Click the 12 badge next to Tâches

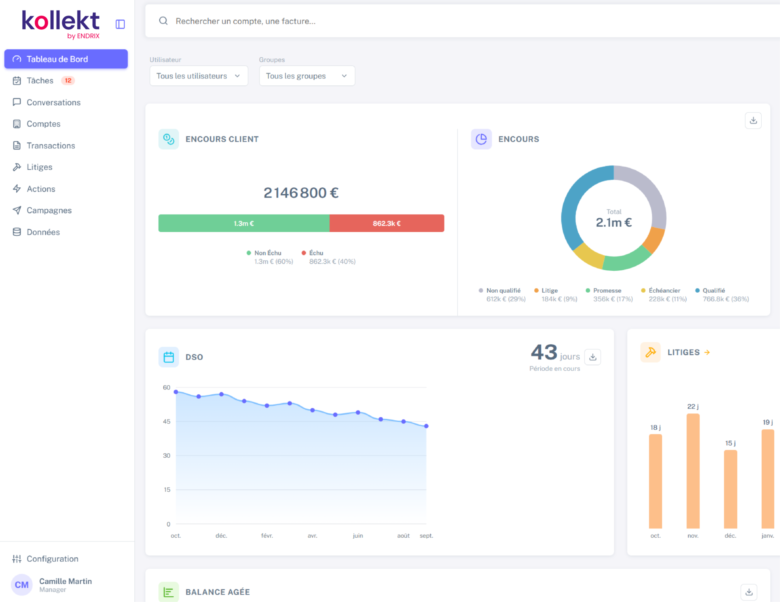68,81
